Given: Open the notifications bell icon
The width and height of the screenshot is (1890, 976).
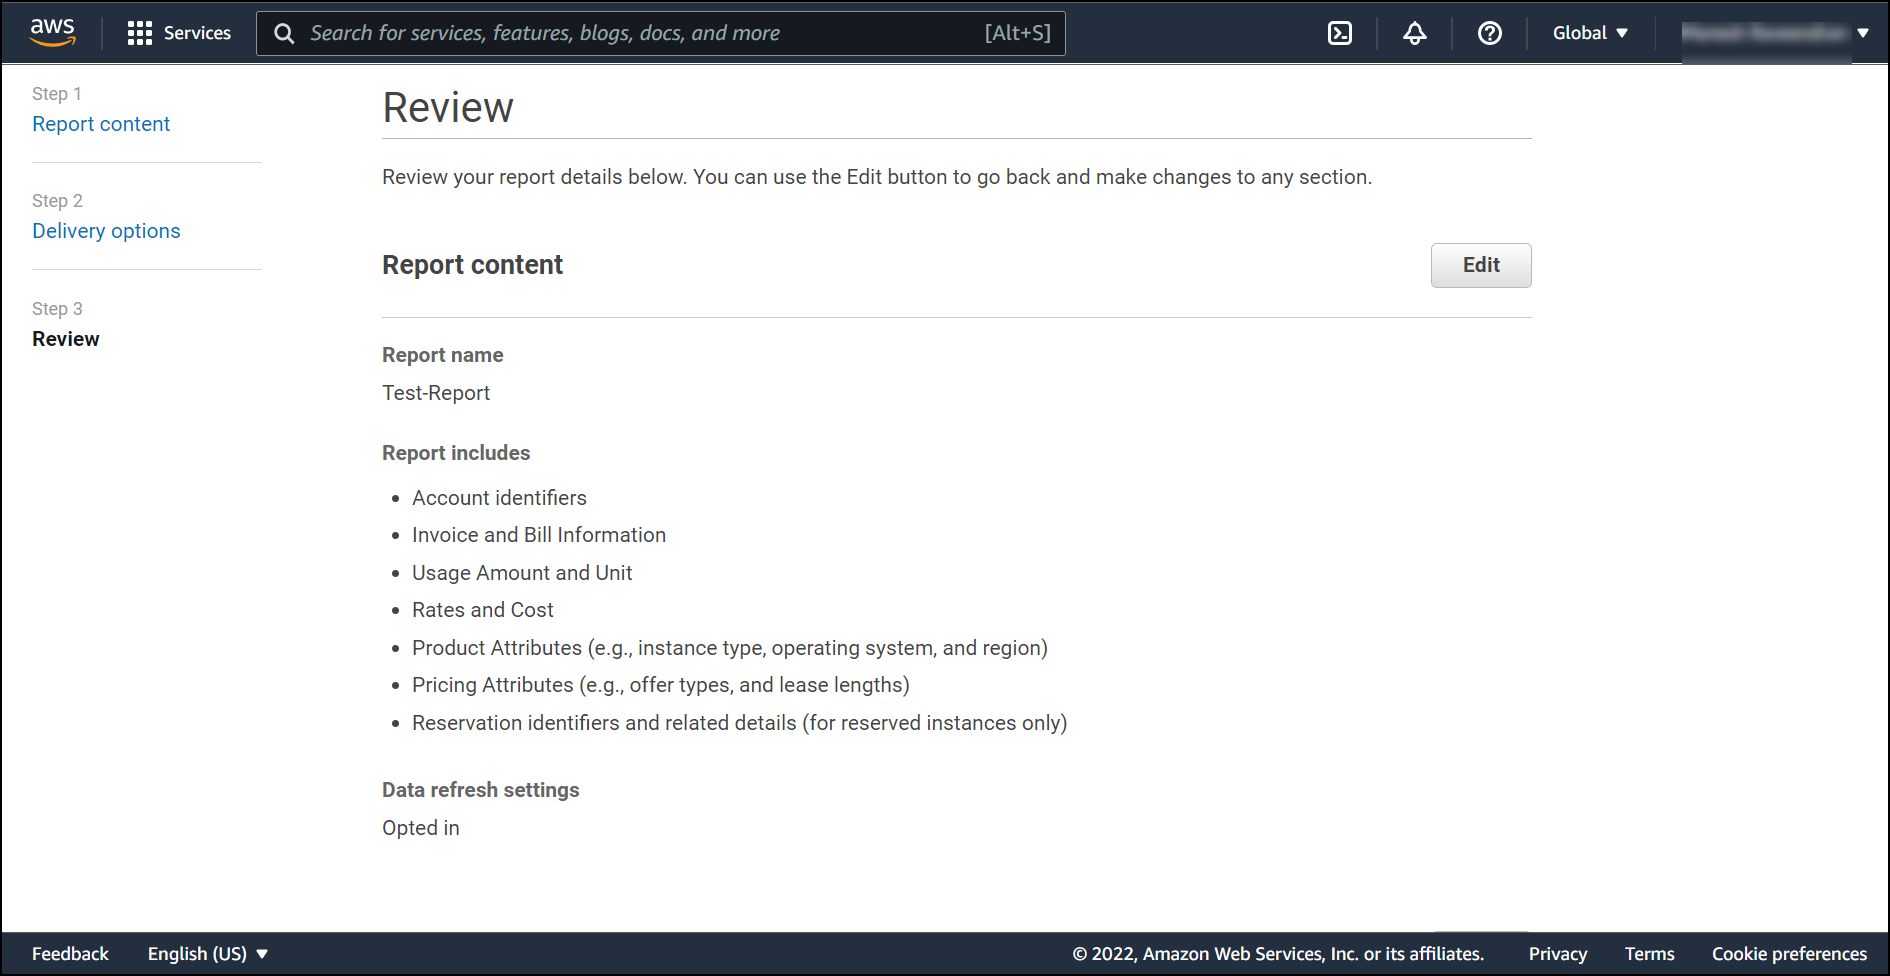Looking at the screenshot, I should coord(1415,33).
